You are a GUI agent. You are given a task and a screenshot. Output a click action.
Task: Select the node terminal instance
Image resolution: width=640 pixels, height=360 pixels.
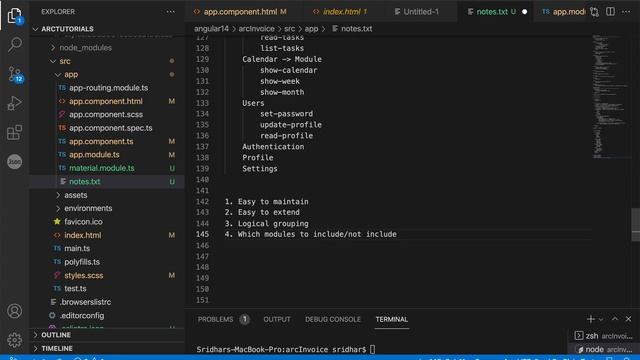(604, 349)
